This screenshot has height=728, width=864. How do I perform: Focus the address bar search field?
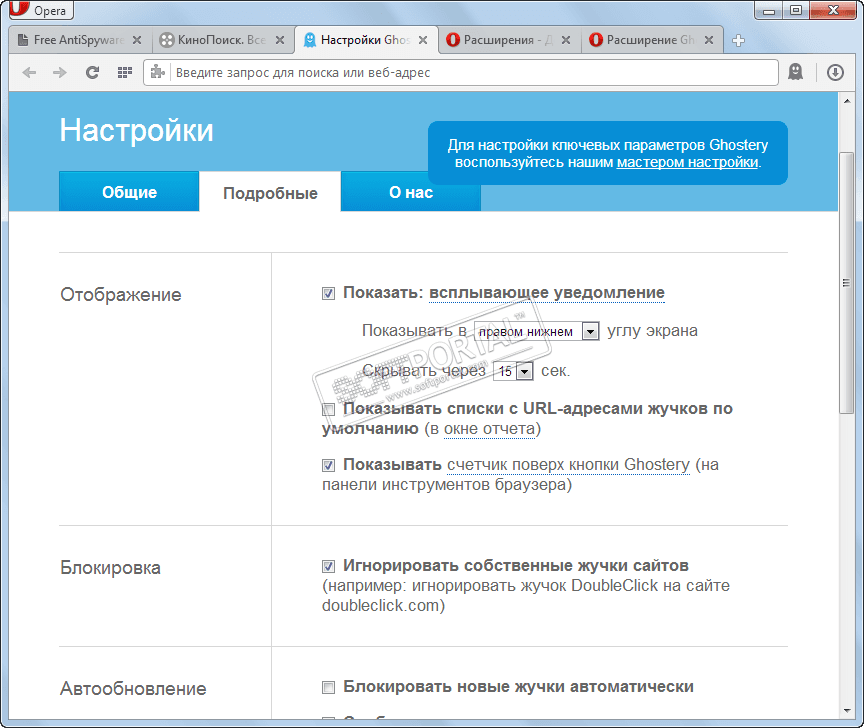(x=461, y=72)
